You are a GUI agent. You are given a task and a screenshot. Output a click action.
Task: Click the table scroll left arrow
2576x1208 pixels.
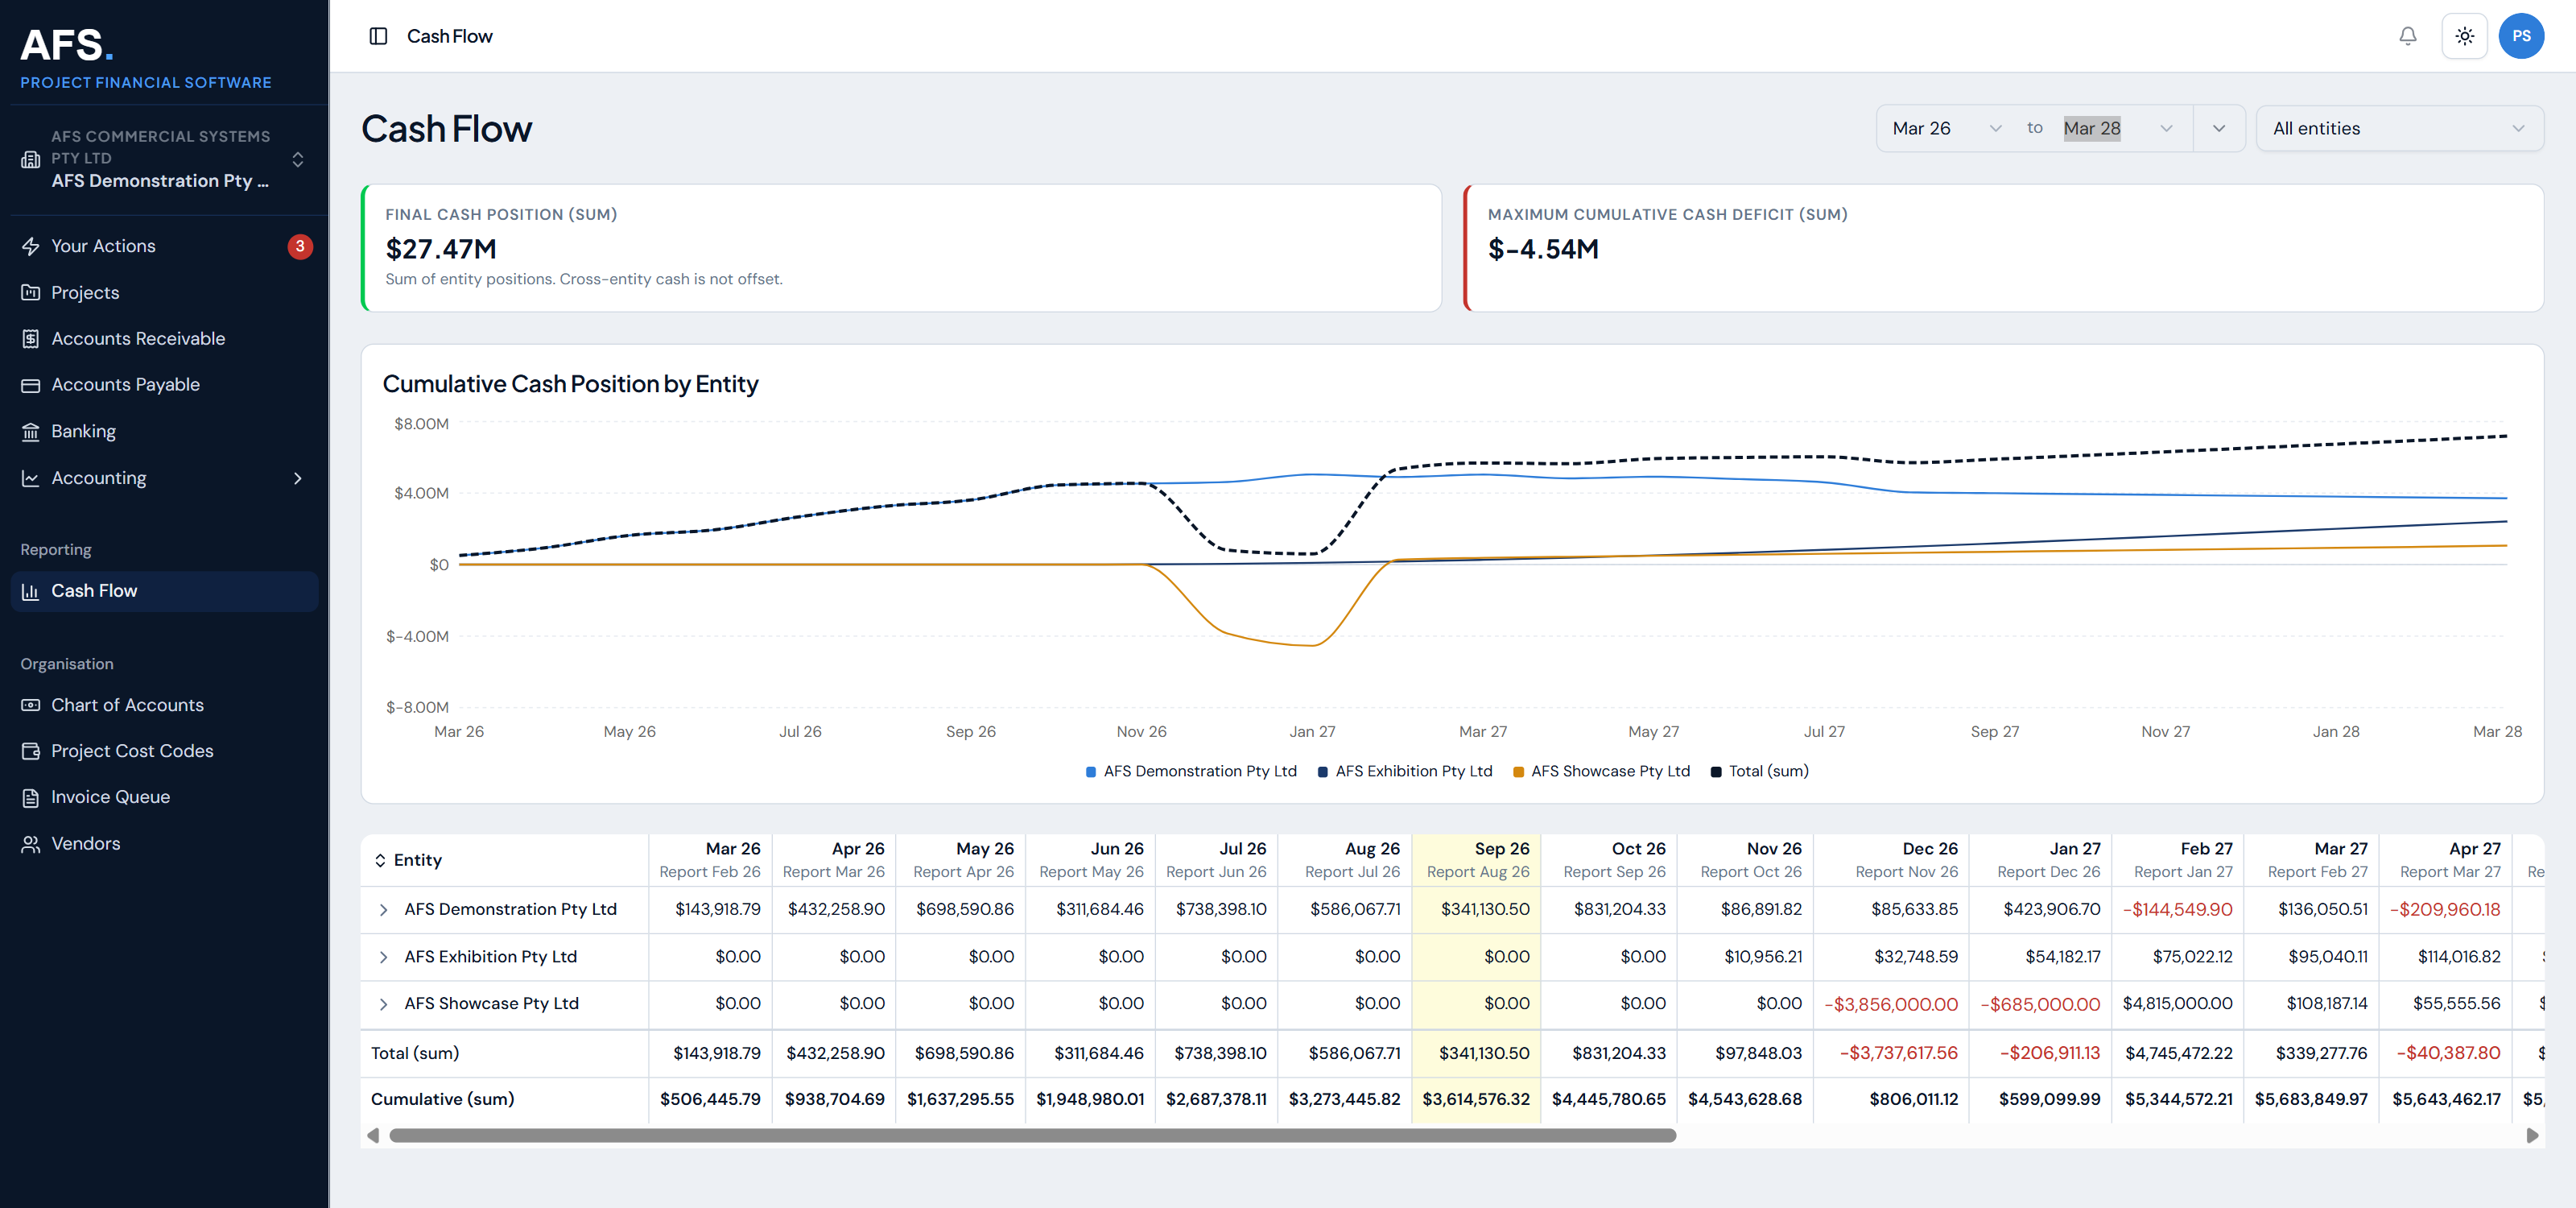[373, 1135]
